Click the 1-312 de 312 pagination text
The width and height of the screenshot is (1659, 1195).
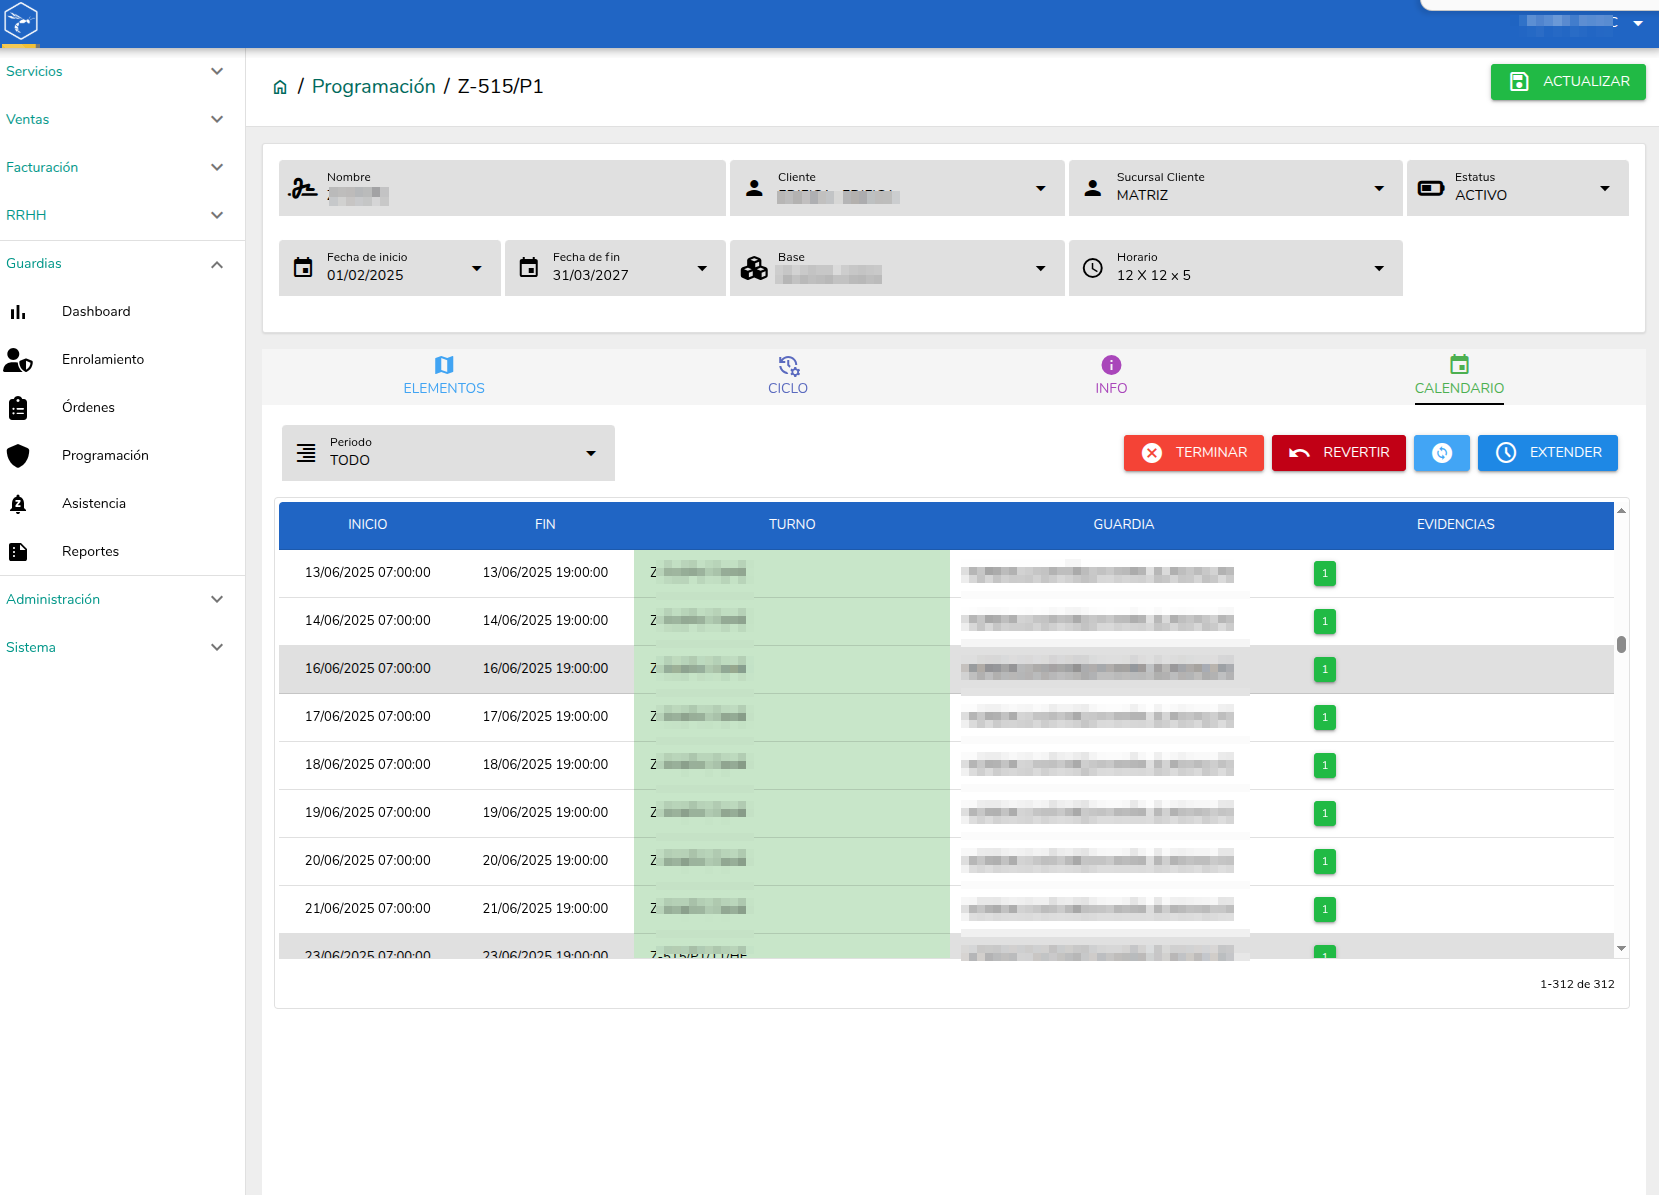(1577, 984)
